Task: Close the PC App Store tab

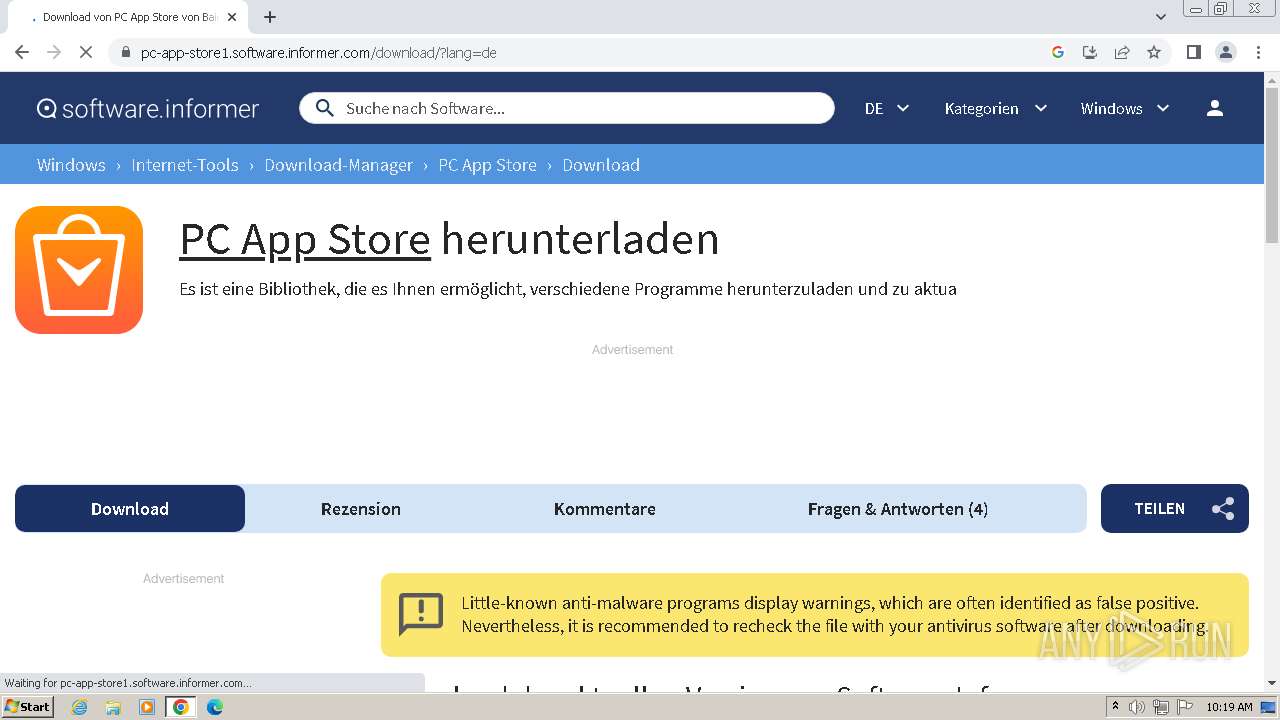Action: (232, 17)
